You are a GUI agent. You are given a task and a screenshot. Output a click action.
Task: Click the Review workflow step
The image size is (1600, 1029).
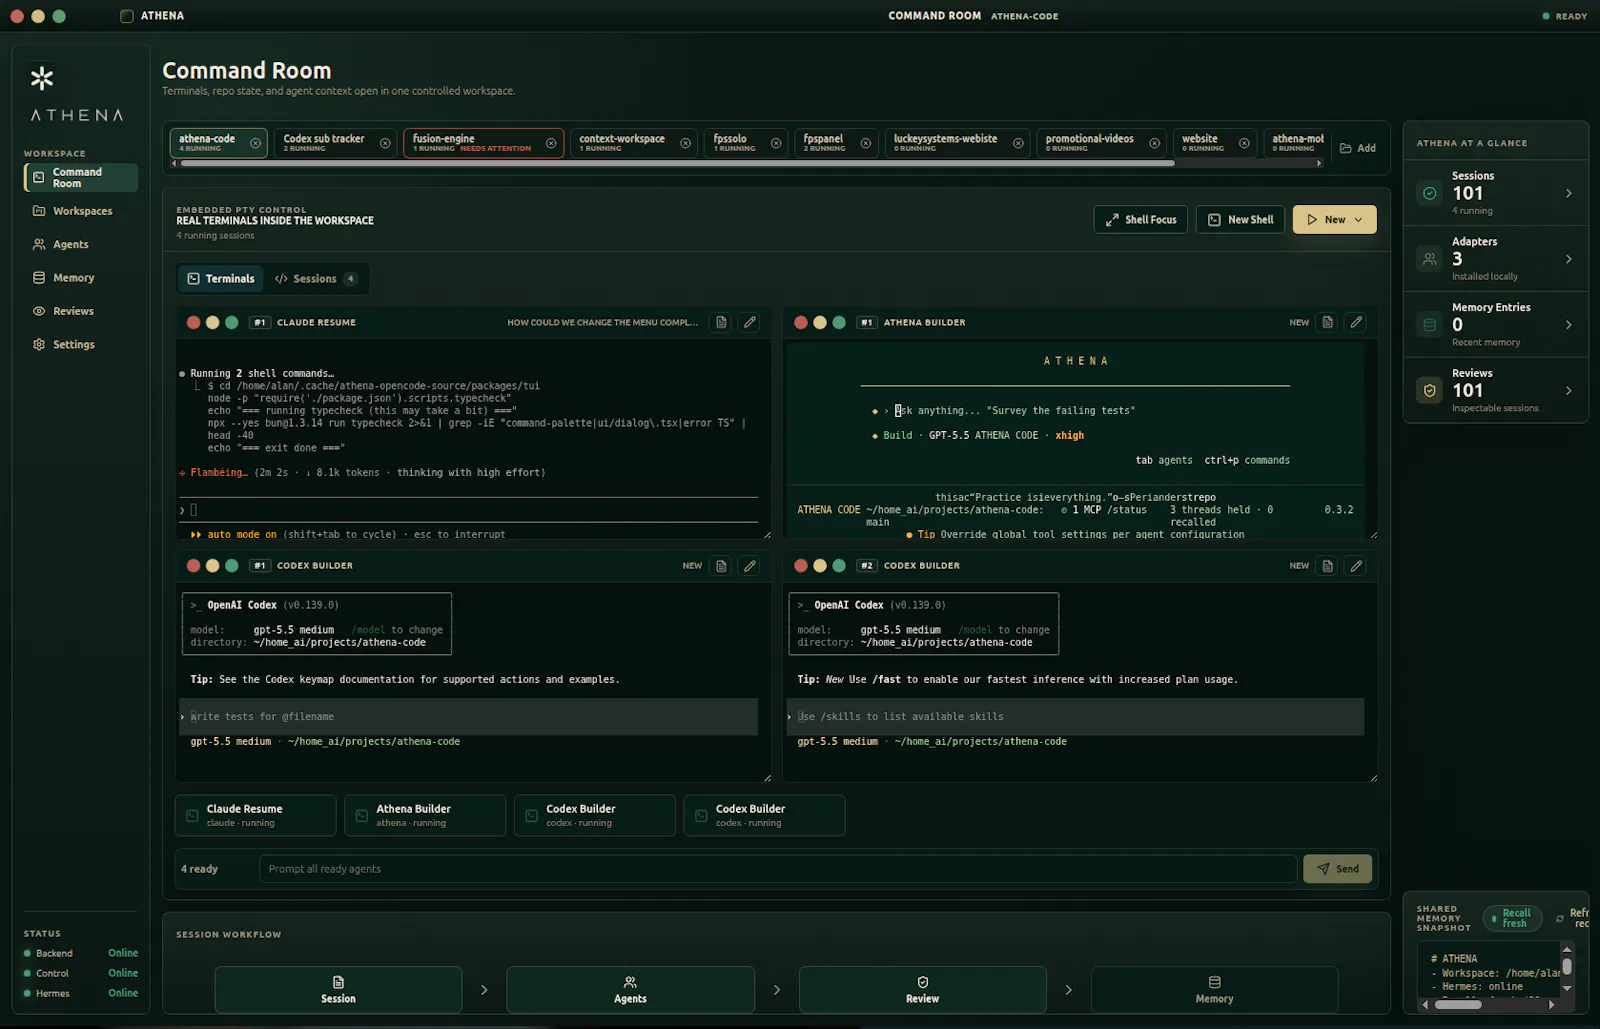point(922,990)
